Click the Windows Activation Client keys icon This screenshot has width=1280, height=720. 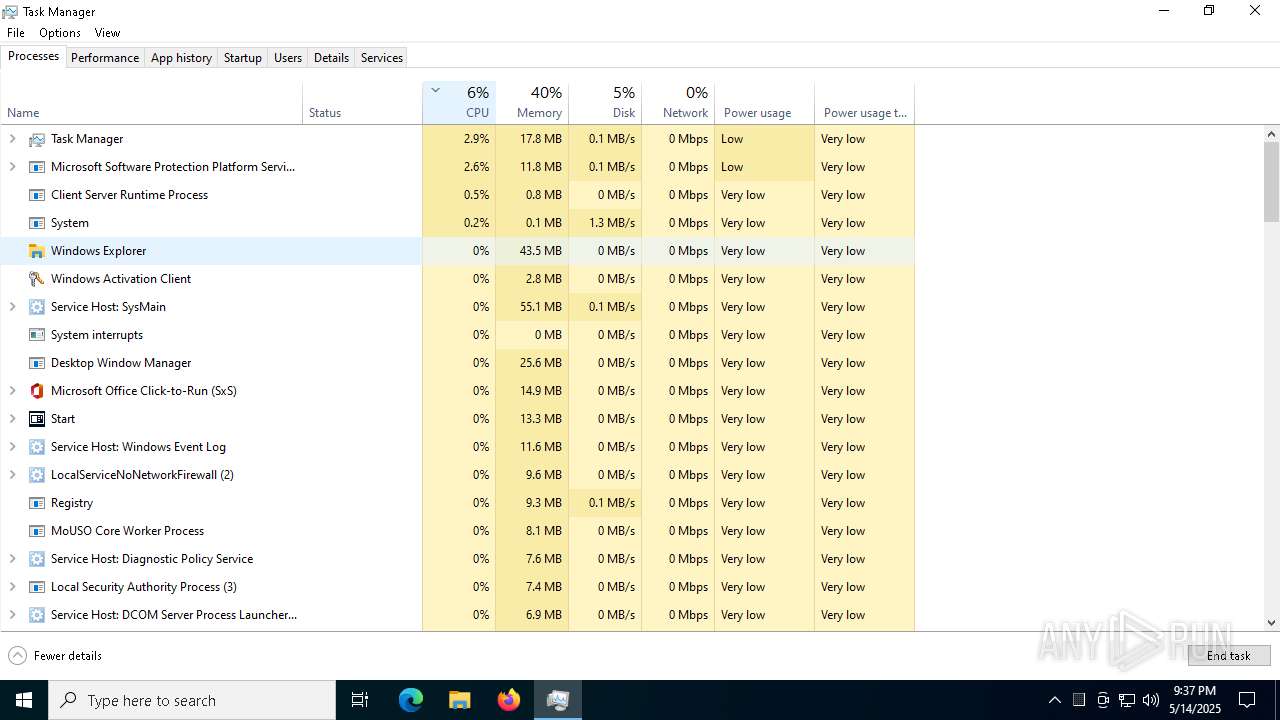point(37,279)
